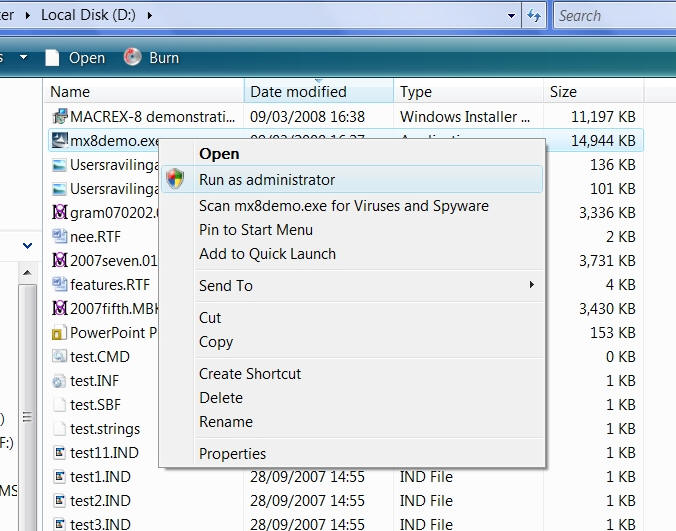676x531 pixels.
Task: Open the address bar history dropdown
Action: point(511,16)
